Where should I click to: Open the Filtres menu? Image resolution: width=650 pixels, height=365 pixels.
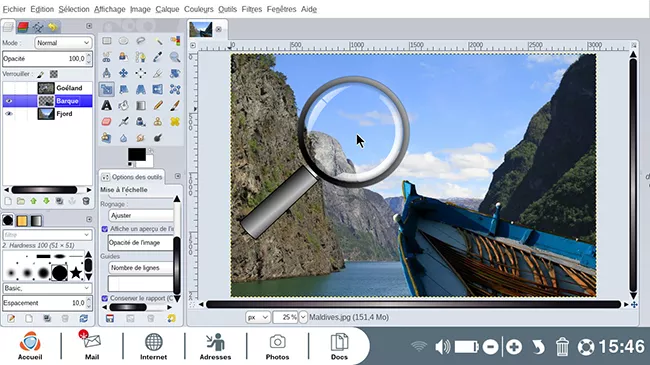[x=252, y=9]
